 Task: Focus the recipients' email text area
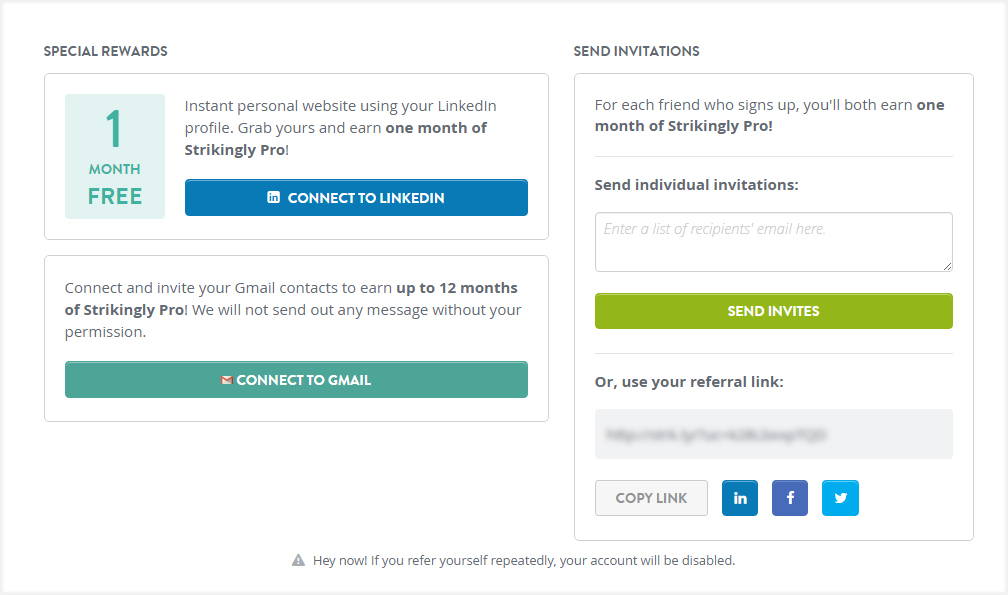[x=773, y=242]
